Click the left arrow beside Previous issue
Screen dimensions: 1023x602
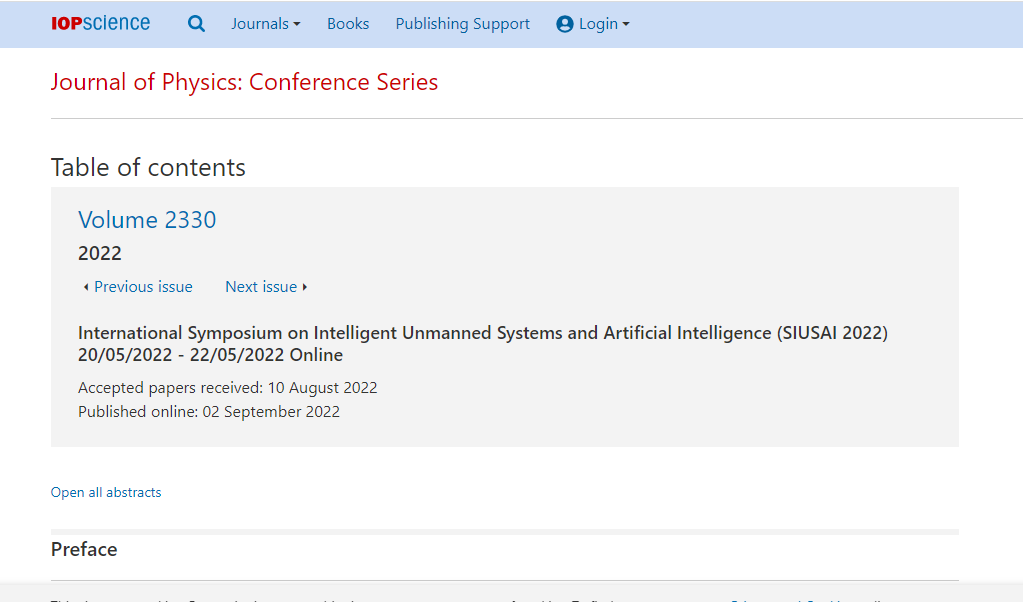85,287
